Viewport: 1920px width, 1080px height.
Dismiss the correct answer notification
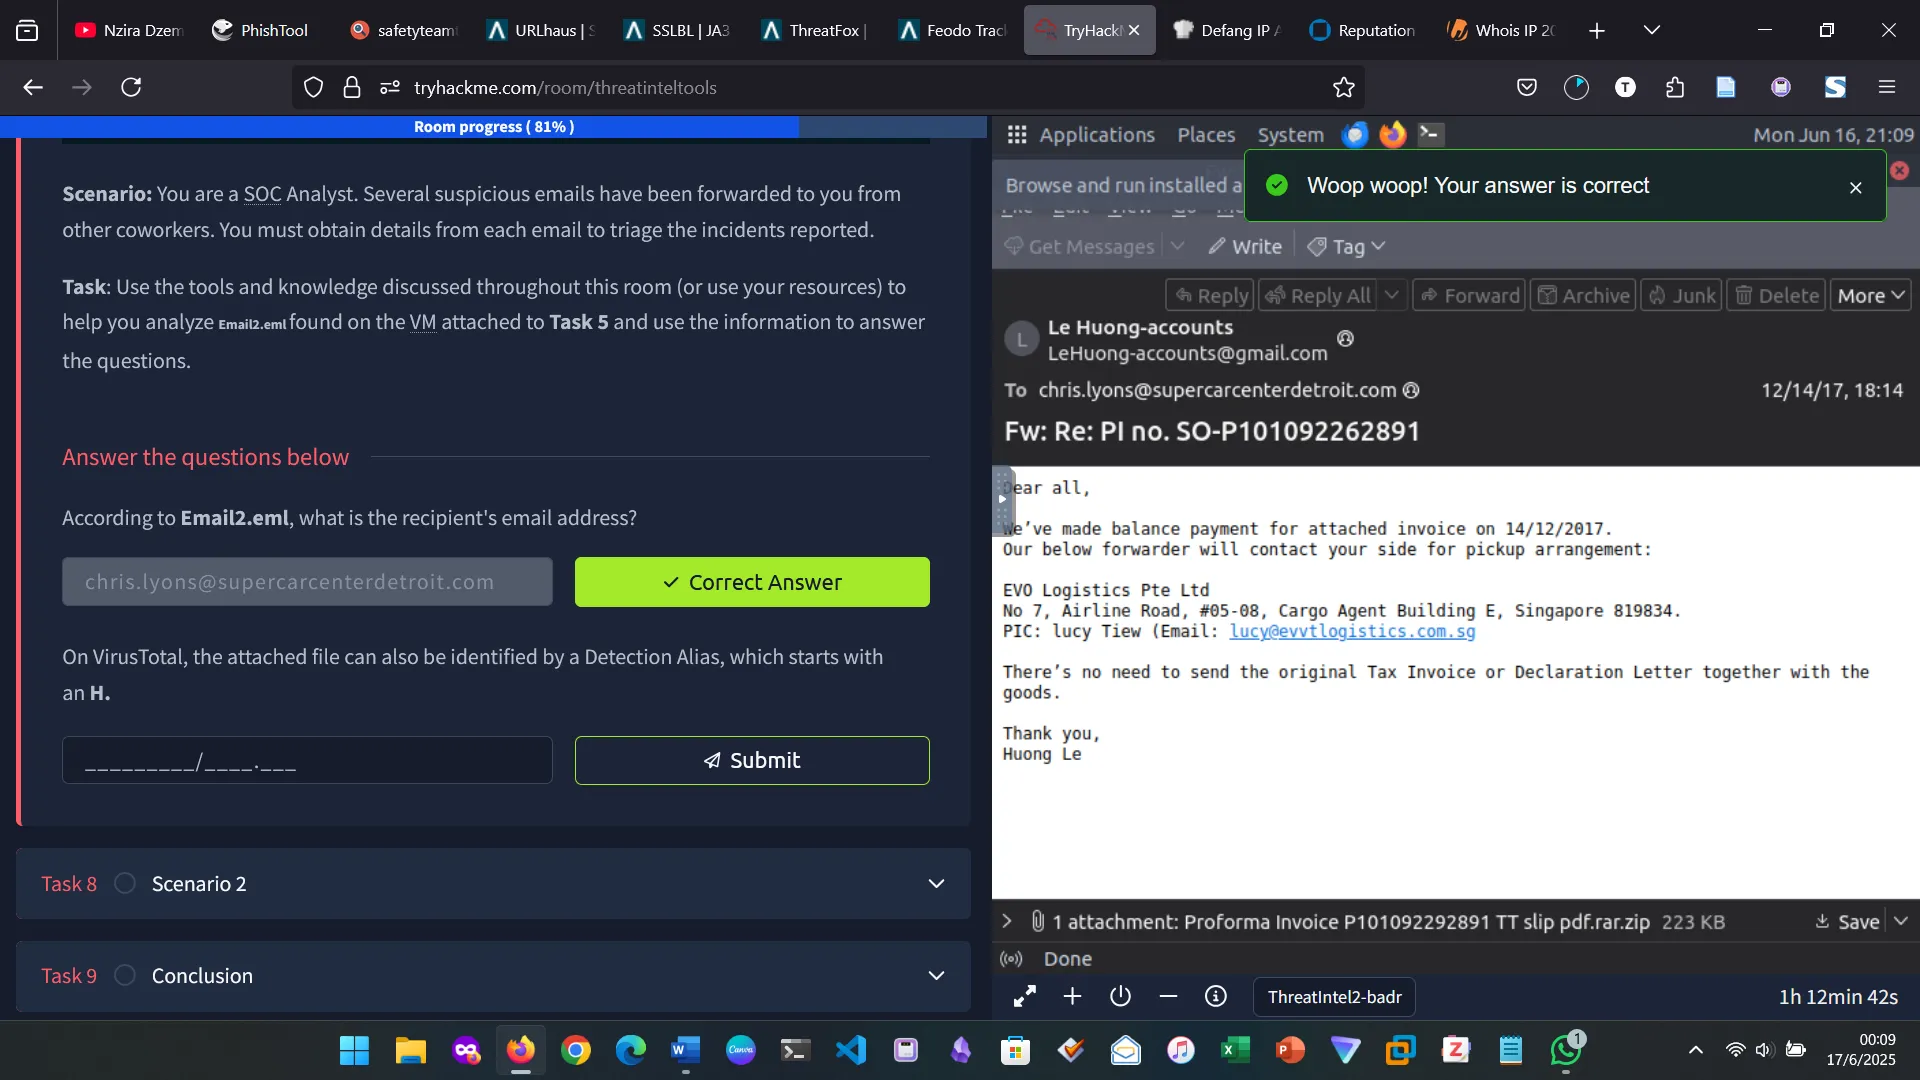point(1855,187)
